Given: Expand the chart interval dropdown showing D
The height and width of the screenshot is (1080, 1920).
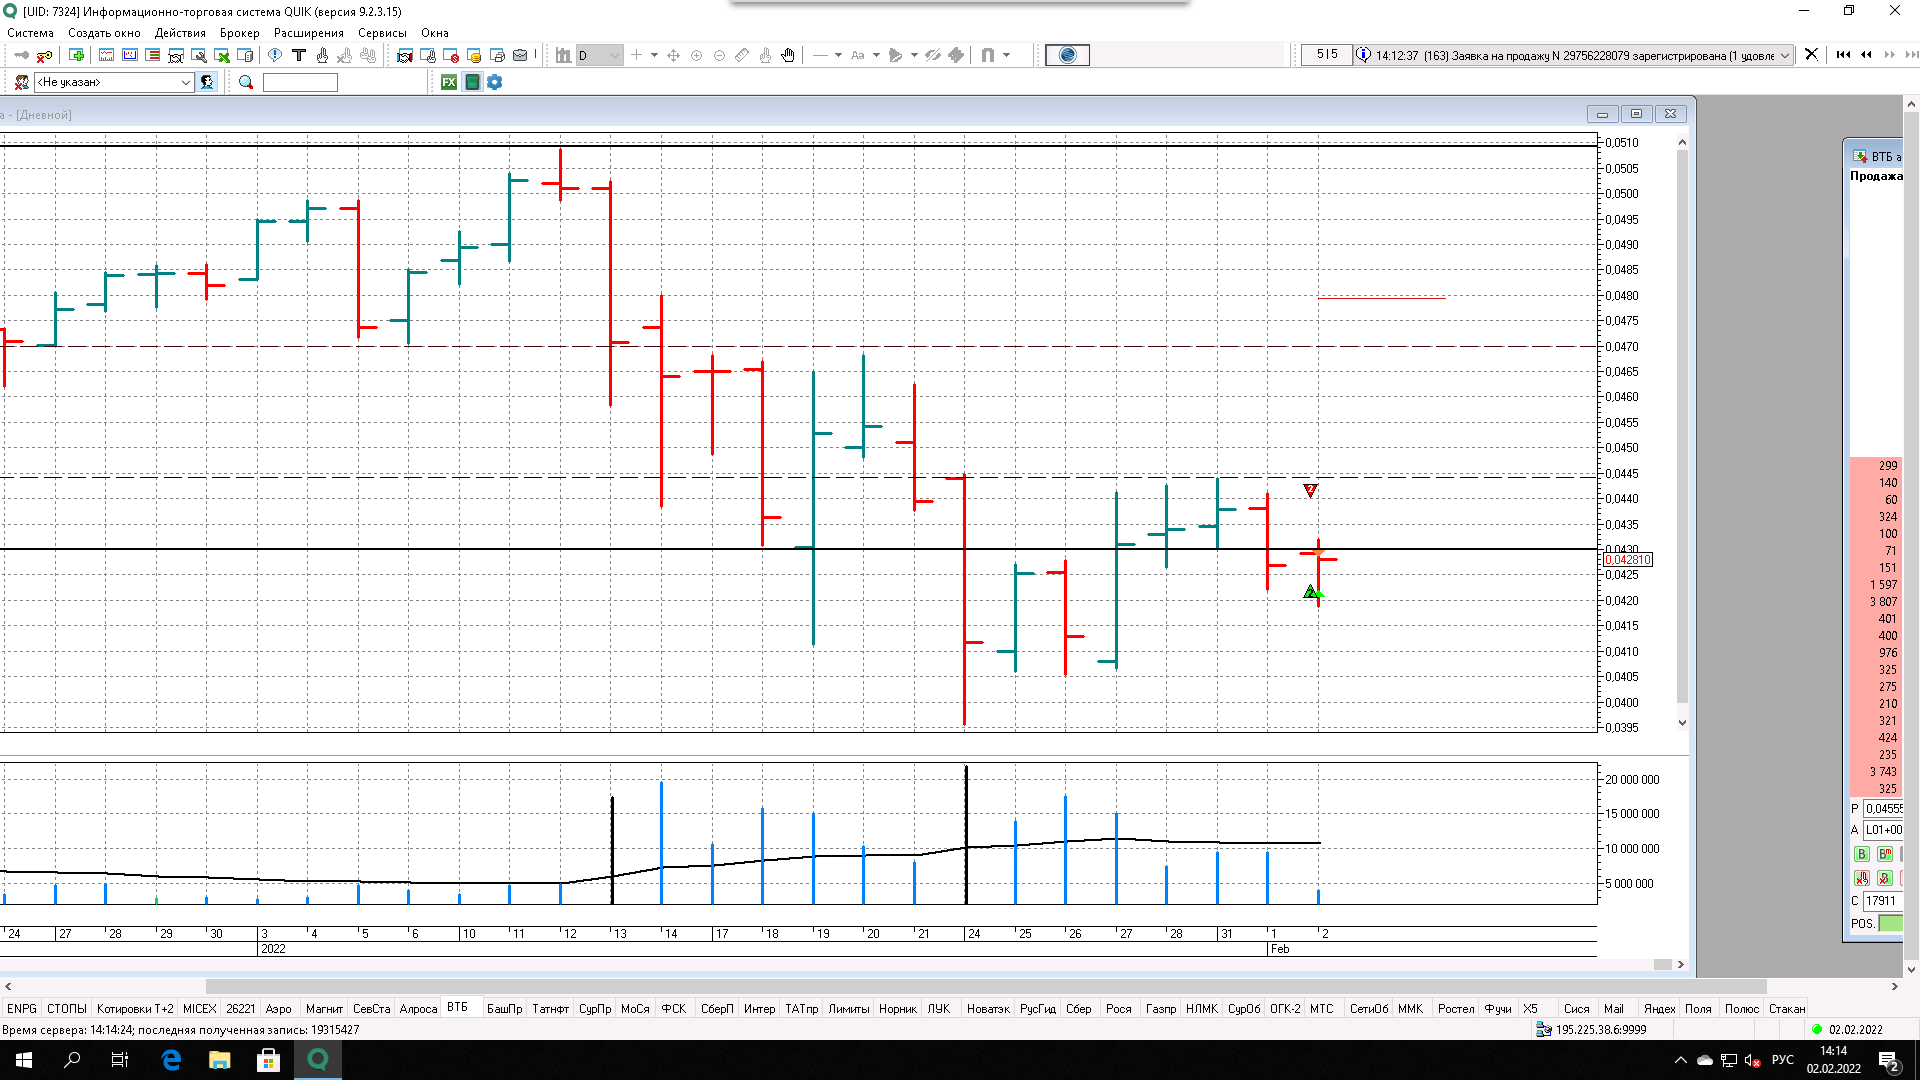Looking at the screenshot, I should click(x=614, y=56).
